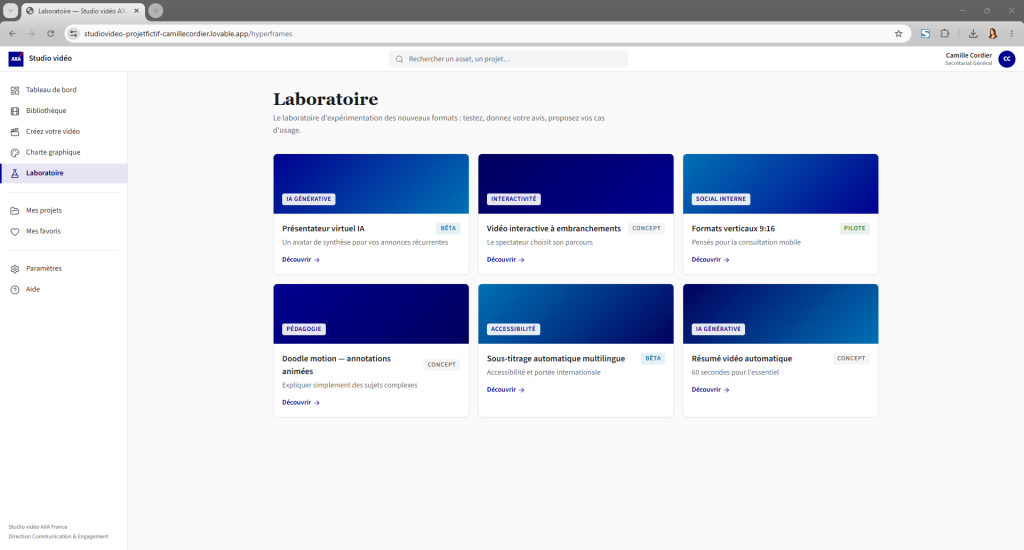Open the Pédagogie card banner image

pos(371,314)
